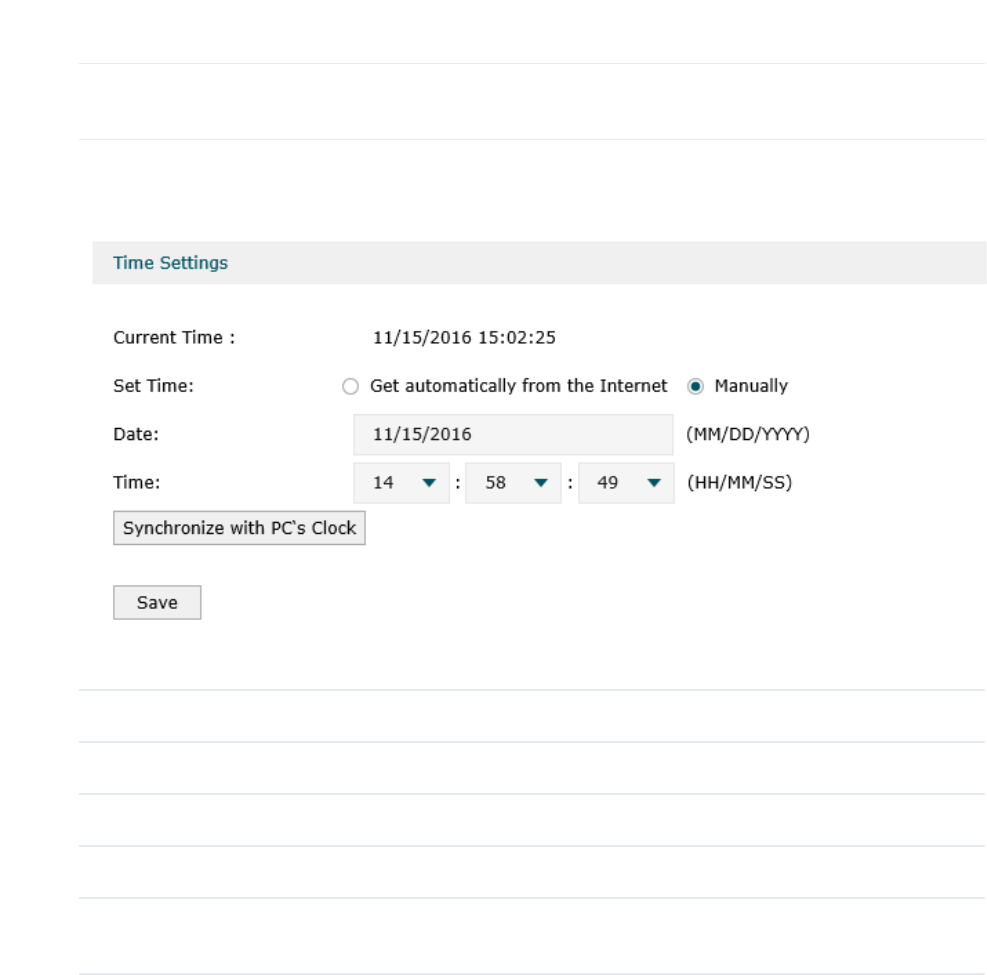Click the Current Time label
Screen dimensions: 987x975
(174, 338)
